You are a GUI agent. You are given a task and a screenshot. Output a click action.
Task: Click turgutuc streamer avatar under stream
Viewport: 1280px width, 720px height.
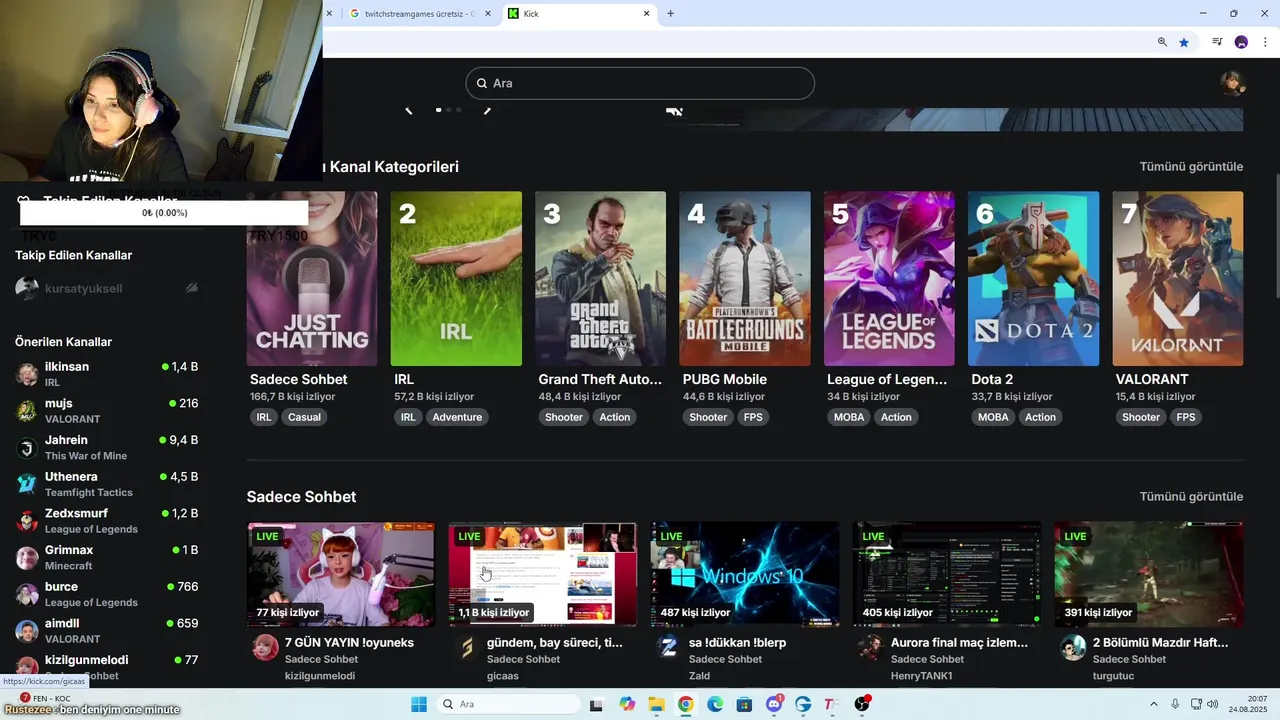point(1073,647)
